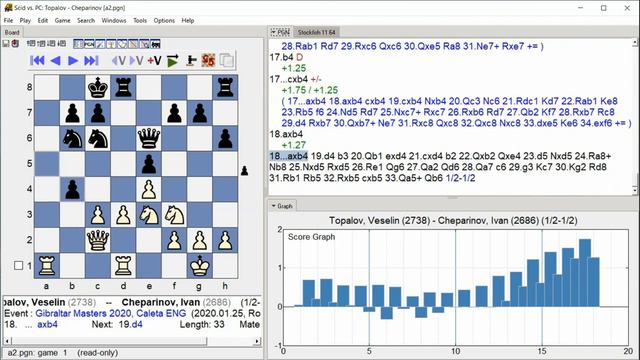Start autoplay with the green play icon

[173, 61]
